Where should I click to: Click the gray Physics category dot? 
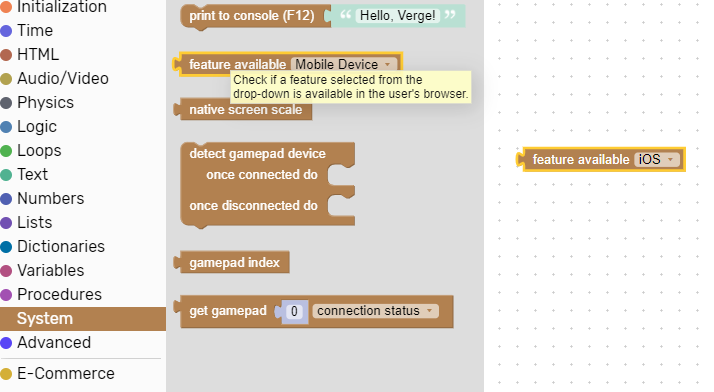[x=6, y=103]
